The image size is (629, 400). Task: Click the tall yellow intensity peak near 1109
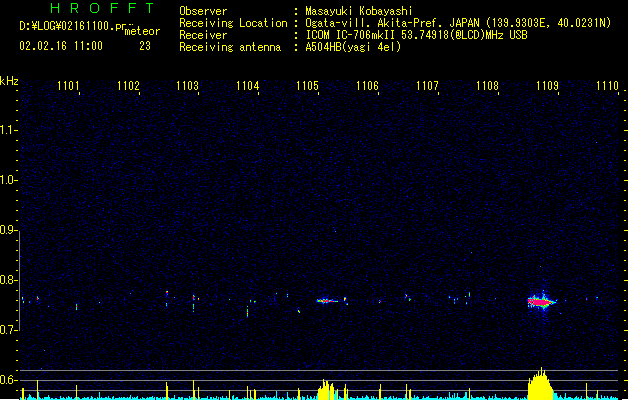540,384
